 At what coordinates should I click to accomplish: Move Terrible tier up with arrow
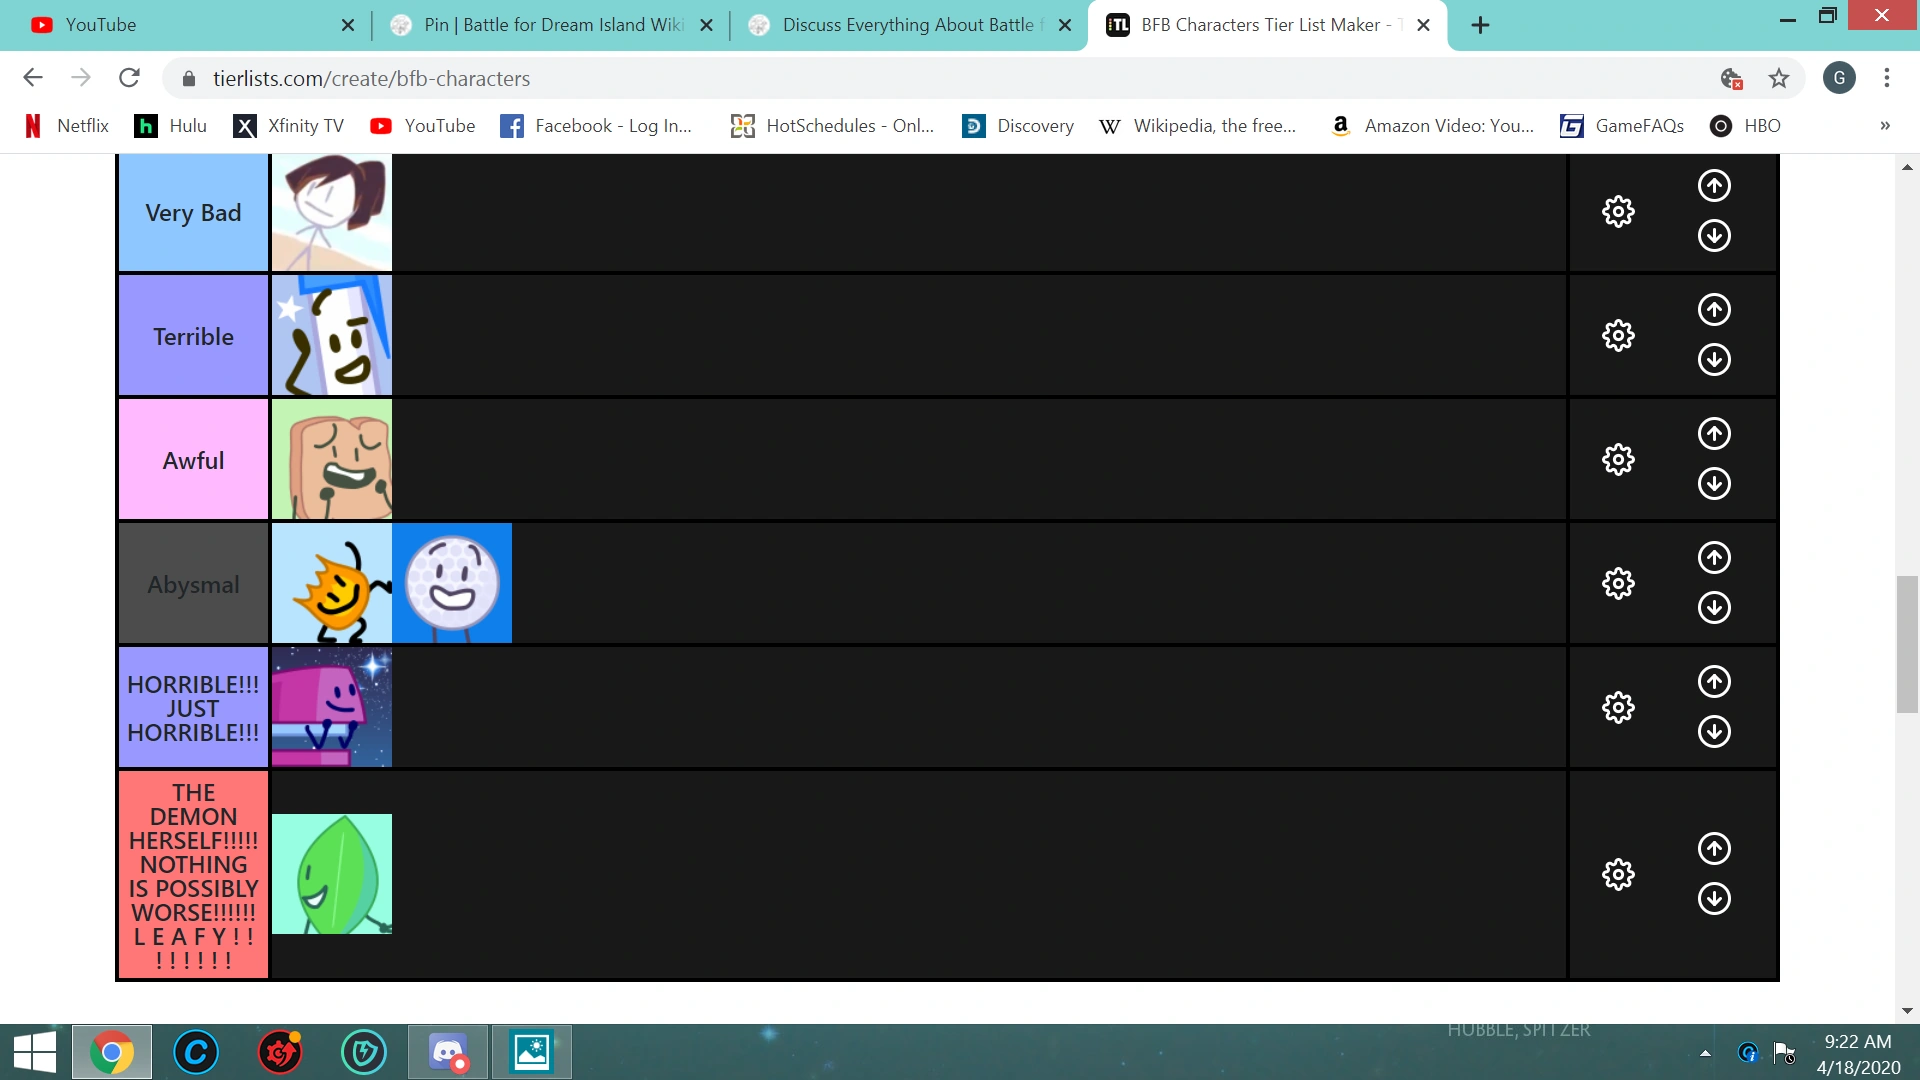(1714, 310)
